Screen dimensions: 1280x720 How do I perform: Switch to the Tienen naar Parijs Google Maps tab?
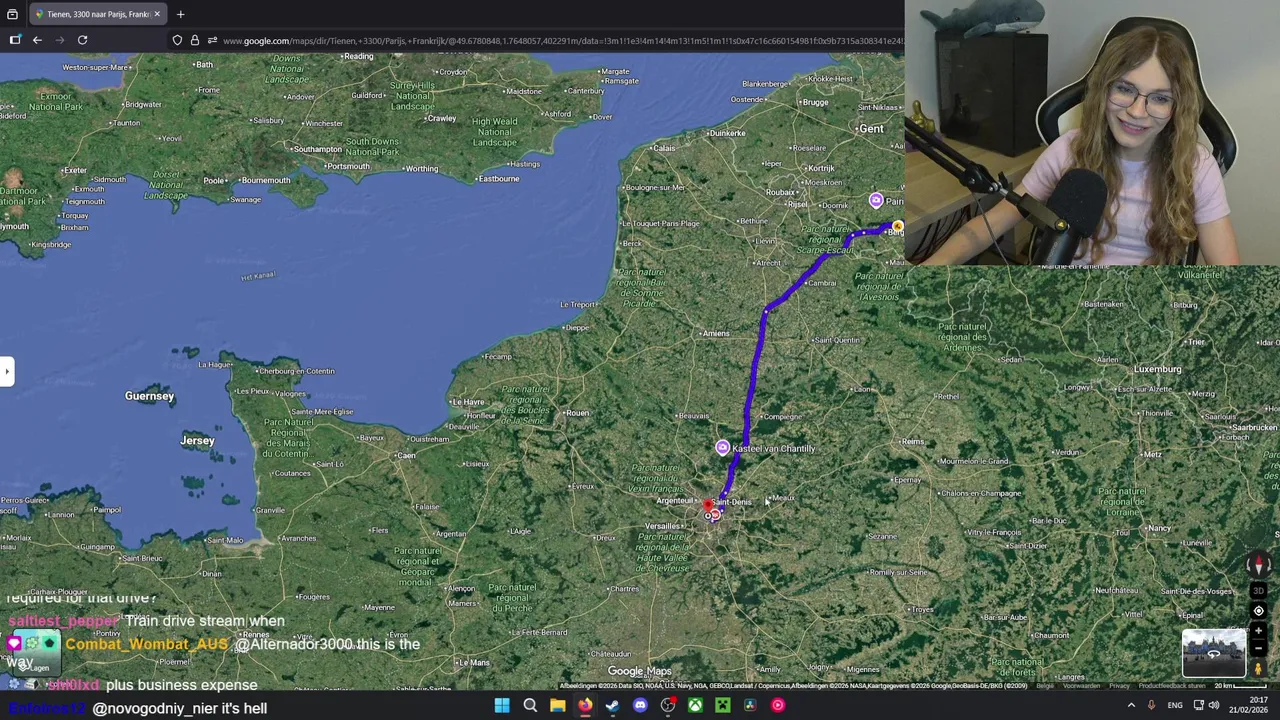coord(97,14)
